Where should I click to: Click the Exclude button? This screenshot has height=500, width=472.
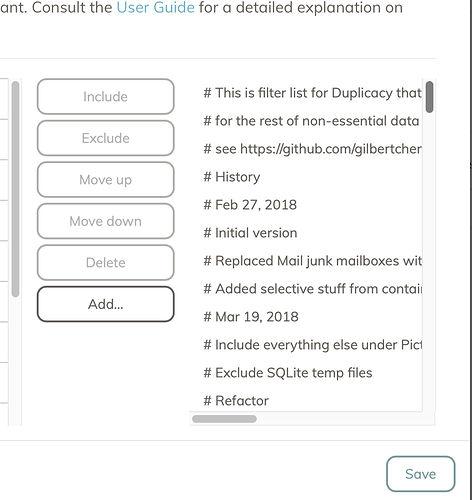(x=106, y=138)
